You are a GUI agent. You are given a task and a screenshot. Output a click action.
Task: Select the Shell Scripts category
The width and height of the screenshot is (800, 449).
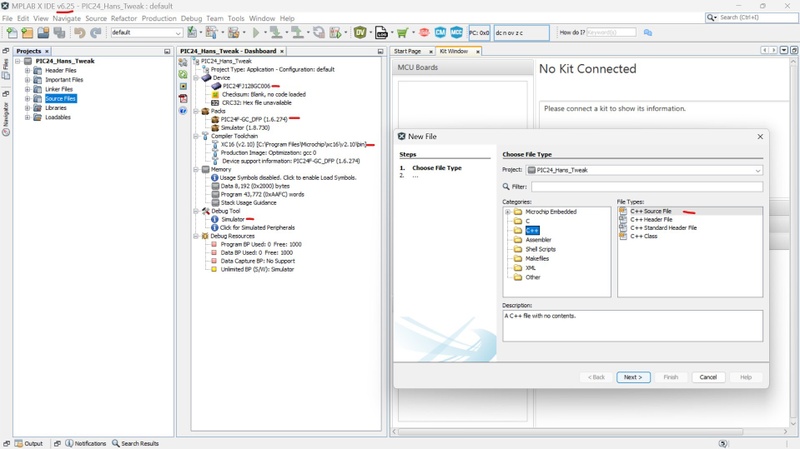[540, 250]
